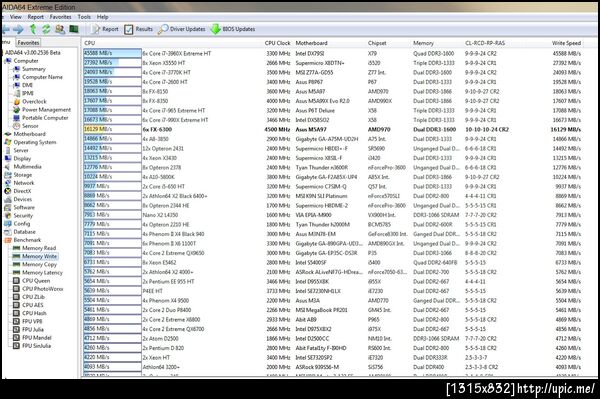Image resolution: width=600 pixels, height=399 pixels.
Task: Click BIOS Updates in toolbar
Action: point(233,29)
